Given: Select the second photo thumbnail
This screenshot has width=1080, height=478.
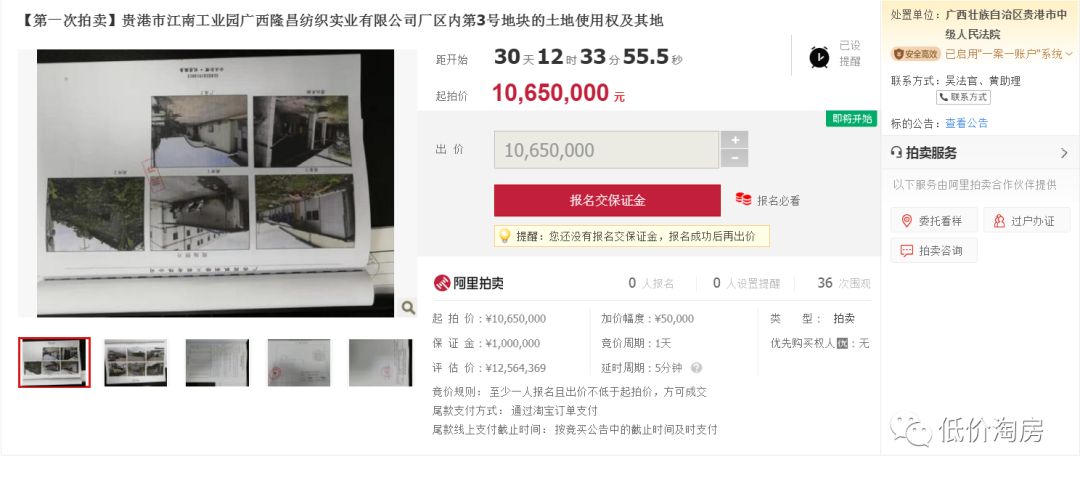Looking at the screenshot, I should [136, 362].
